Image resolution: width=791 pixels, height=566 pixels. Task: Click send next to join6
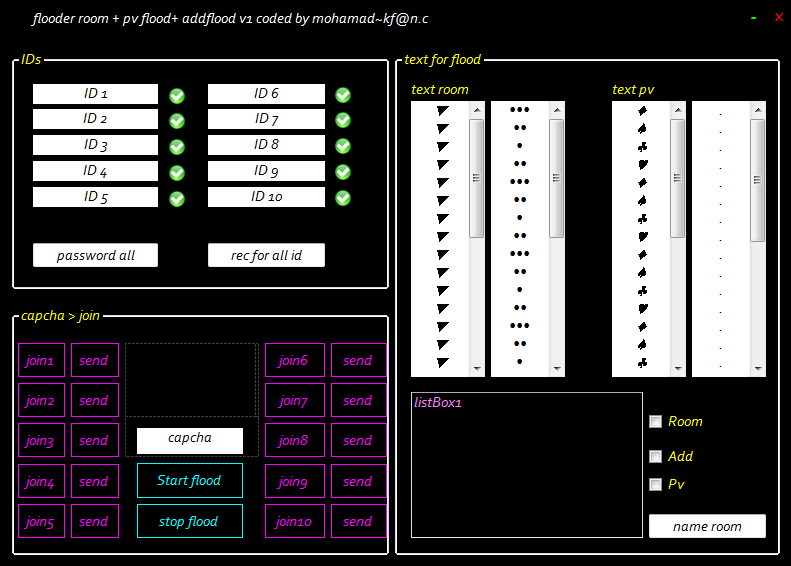click(x=359, y=360)
